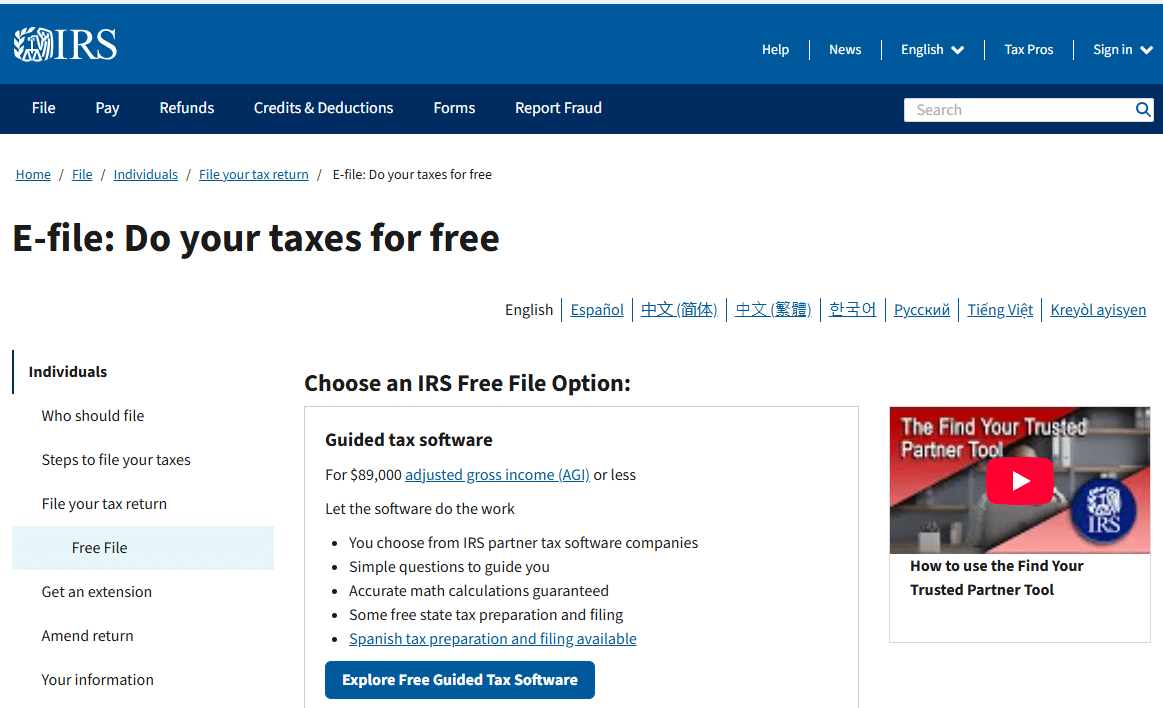Screen dimensions: 1163x708
Task: View Spanish tax preparation and filing available
Action: (x=492, y=638)
